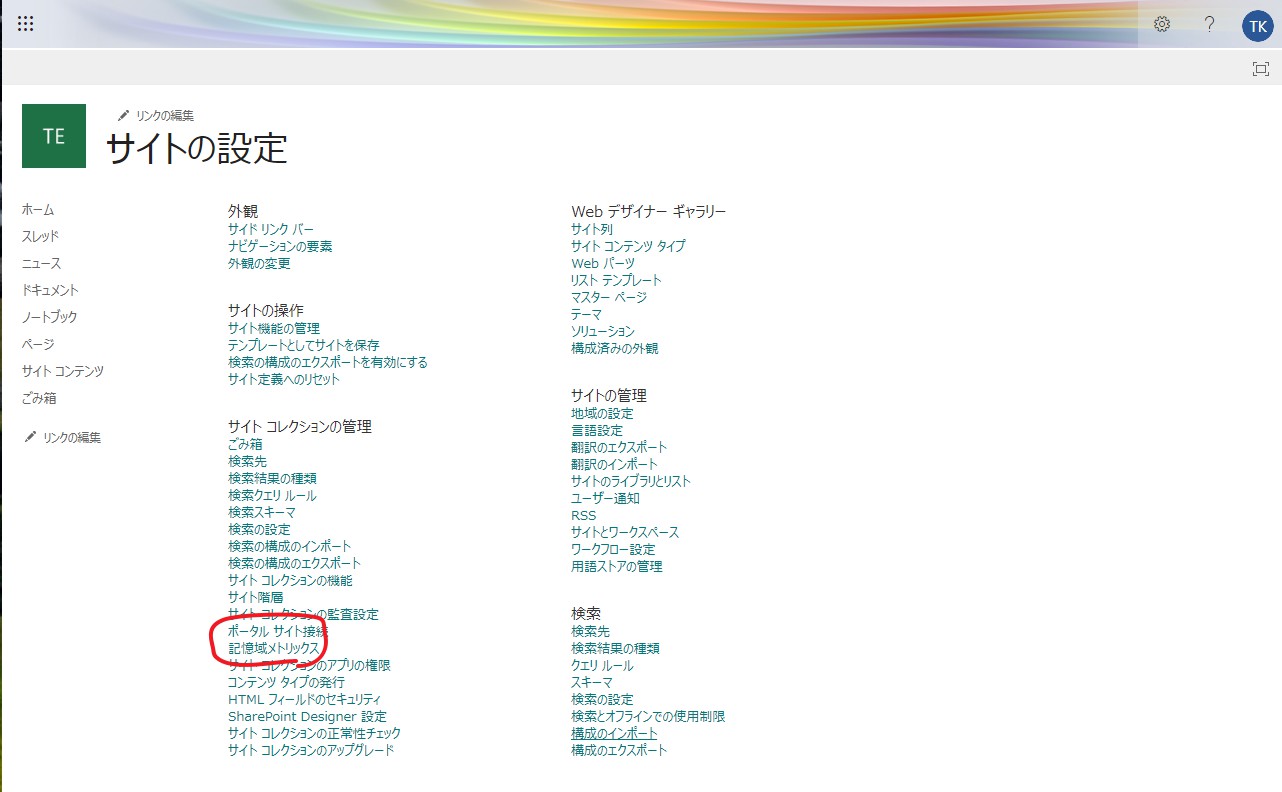Open ドキュメント in left navigation

[x=50, y=290]
